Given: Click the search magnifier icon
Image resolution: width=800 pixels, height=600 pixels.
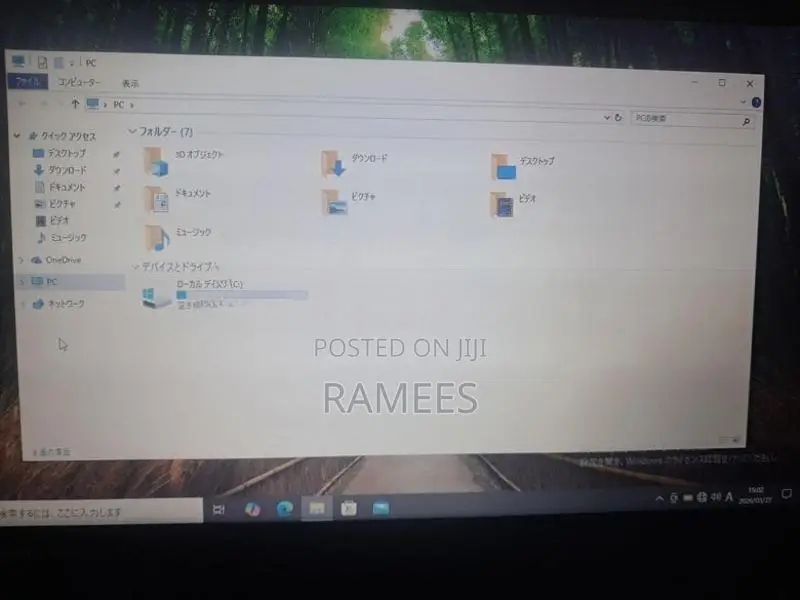Looking at the screenshot, I should [746, 121].
